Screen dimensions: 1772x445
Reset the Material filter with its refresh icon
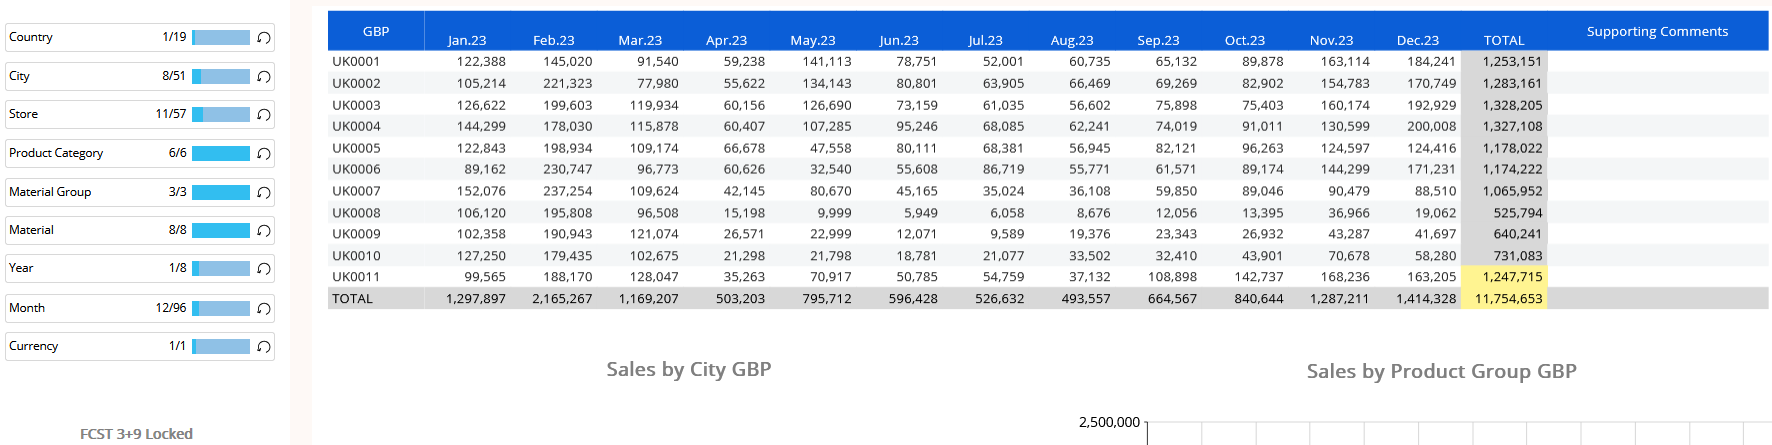click(264, 231)
